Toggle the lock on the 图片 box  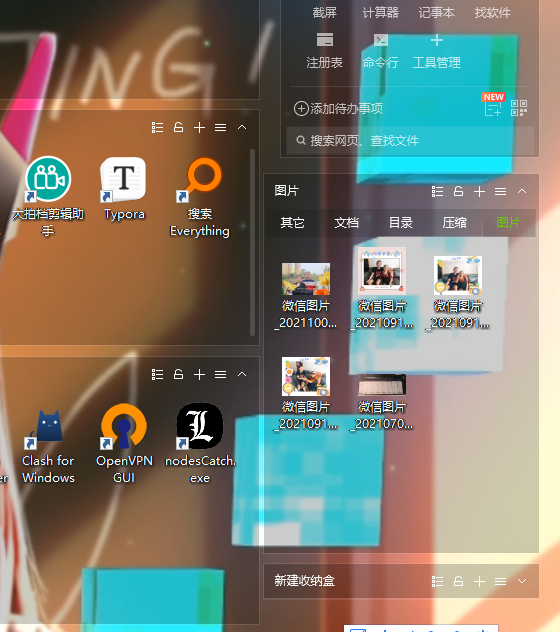click(458, 191)
